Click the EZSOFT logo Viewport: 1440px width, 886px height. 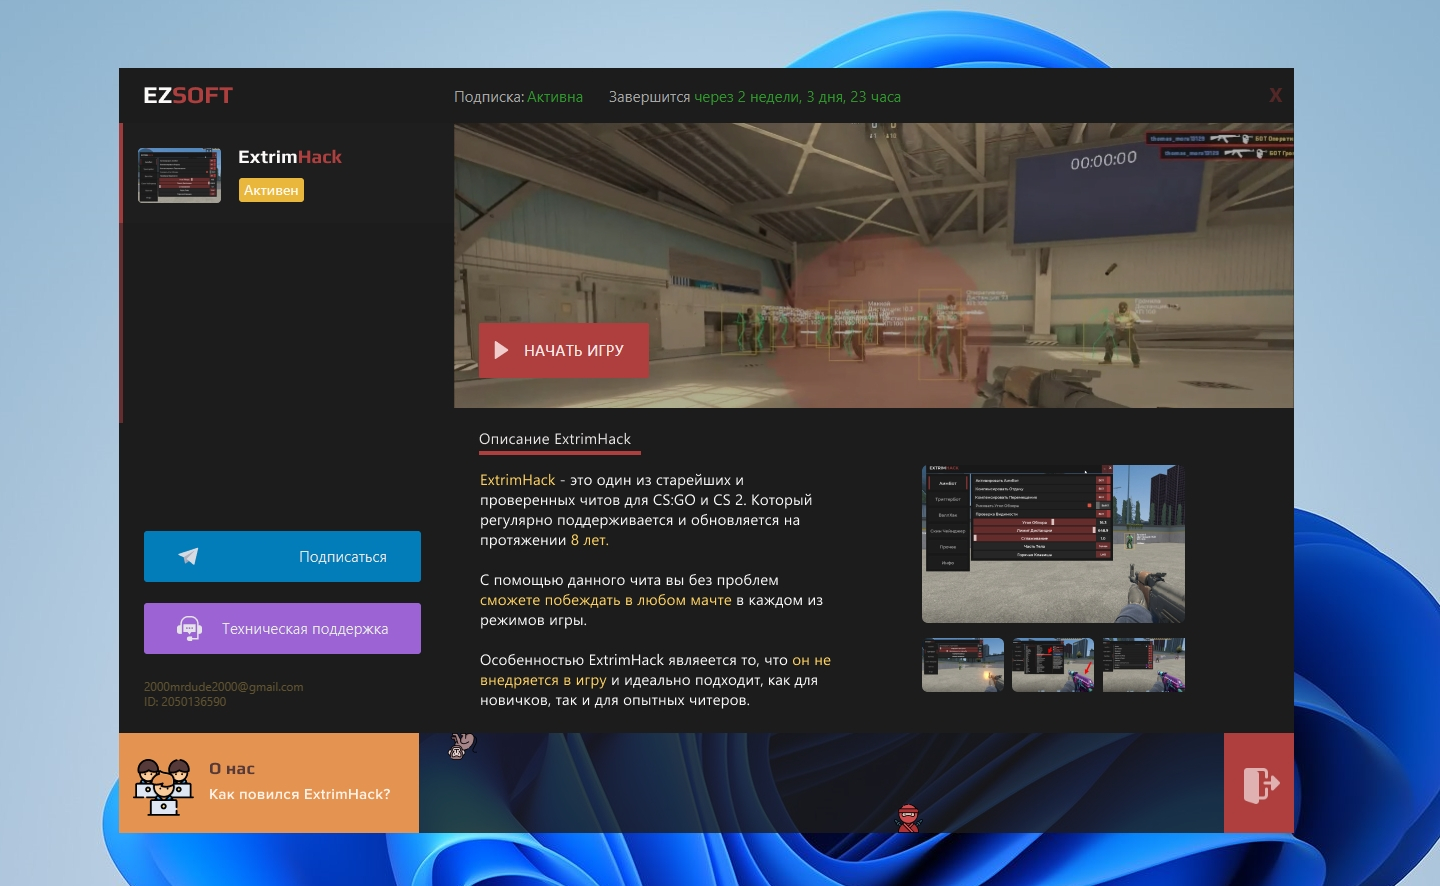[188, 95]
